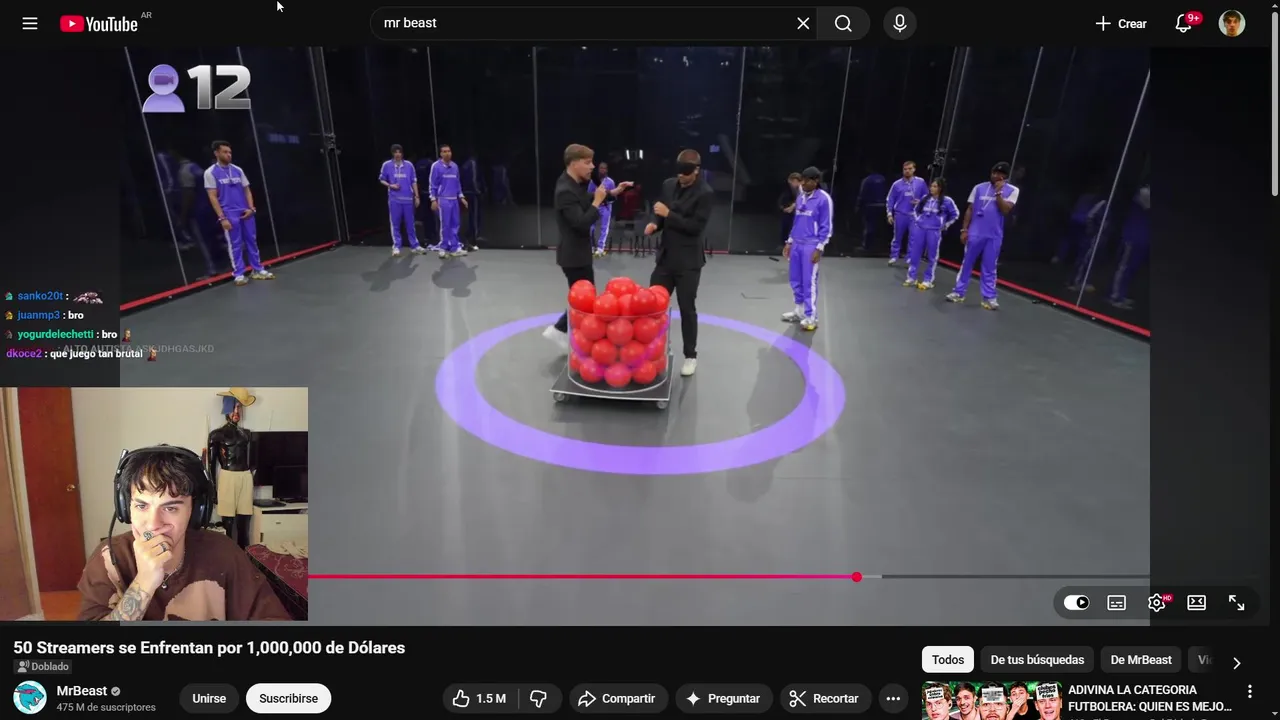This screenshot has width=1280, height=720.
Task: Open the MrBeast channel avatar
Action: (x=30, y=697)
